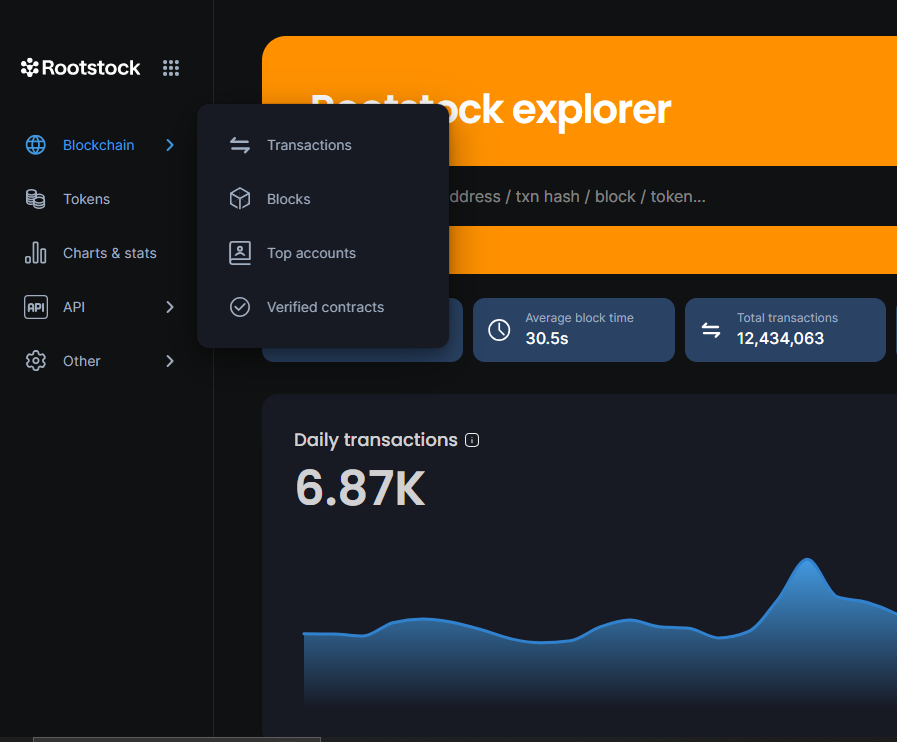Click the Verified contracts checkmark icon
The width and height of the screenshot is (897, 742).
240,307
